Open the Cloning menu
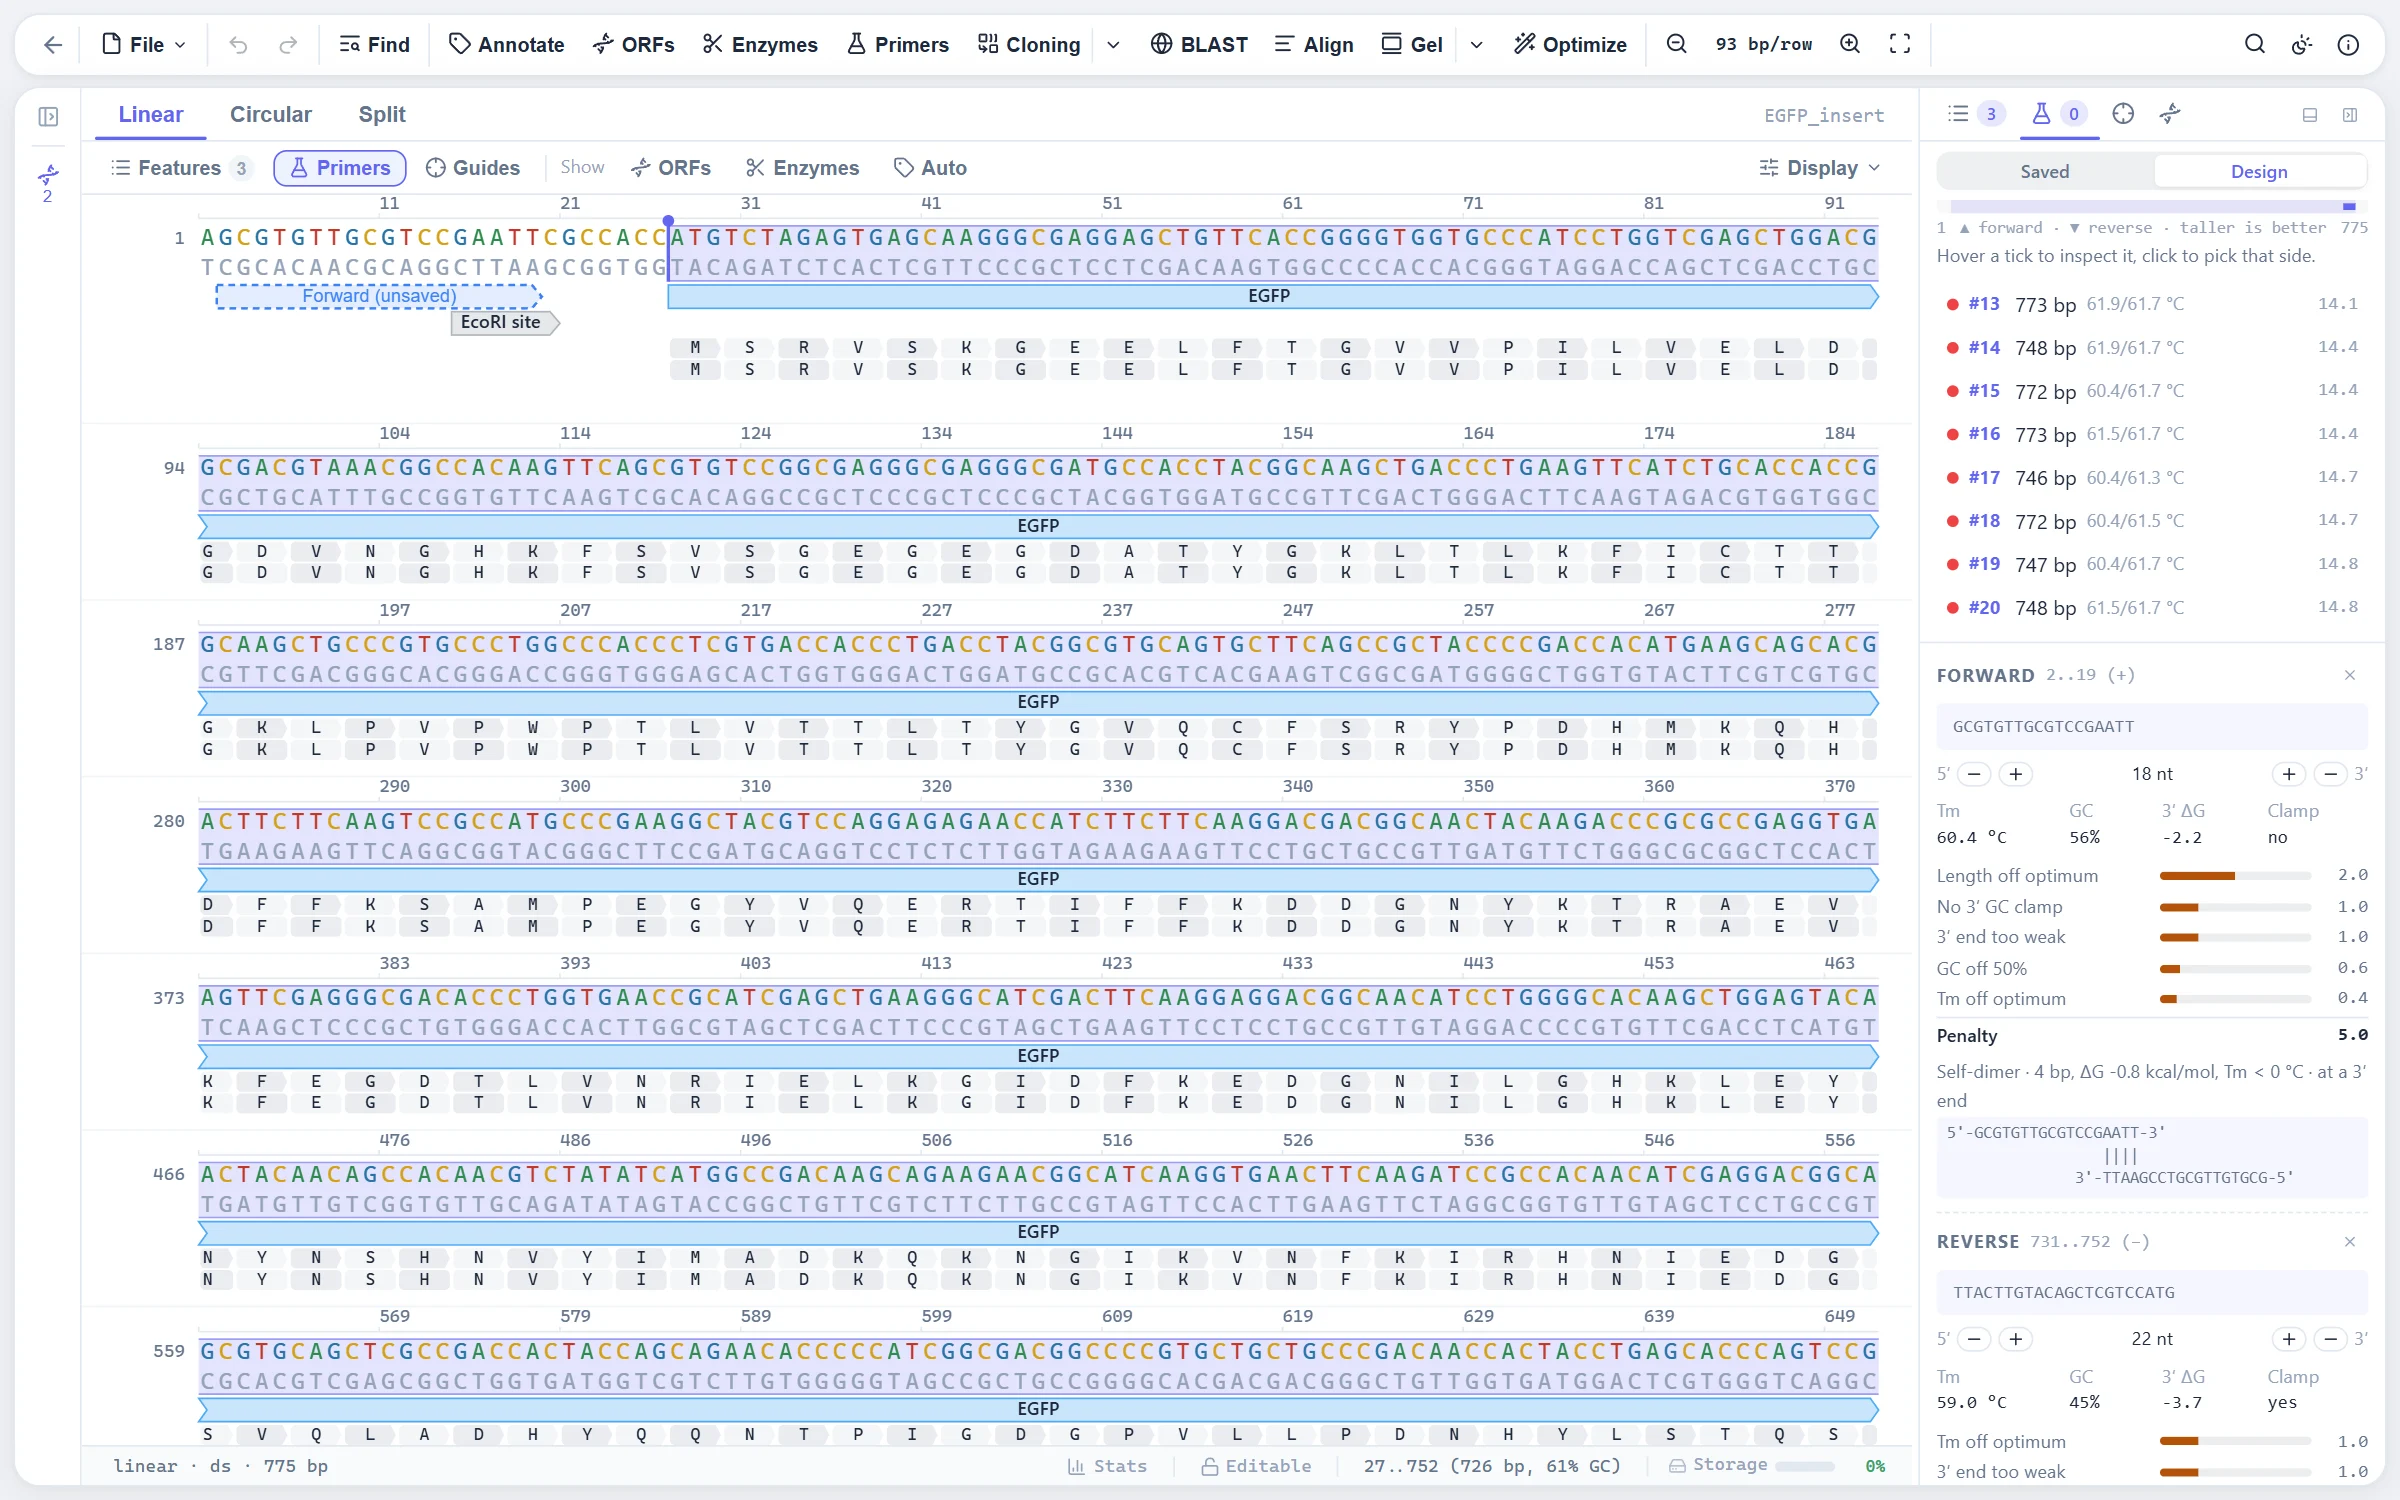Image resolution: width=2400 pixels, height=1500 pixels. point(1030,44)
